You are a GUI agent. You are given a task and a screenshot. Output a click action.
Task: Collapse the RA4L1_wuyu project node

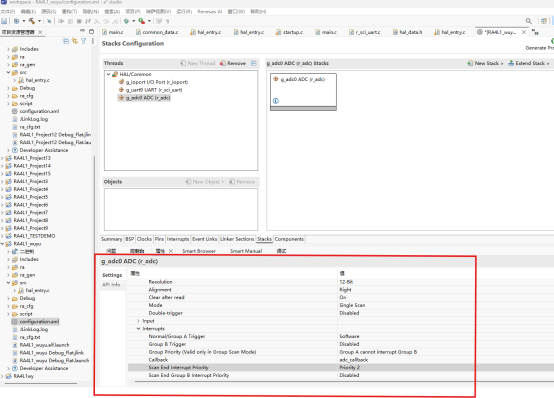point(2,244)
